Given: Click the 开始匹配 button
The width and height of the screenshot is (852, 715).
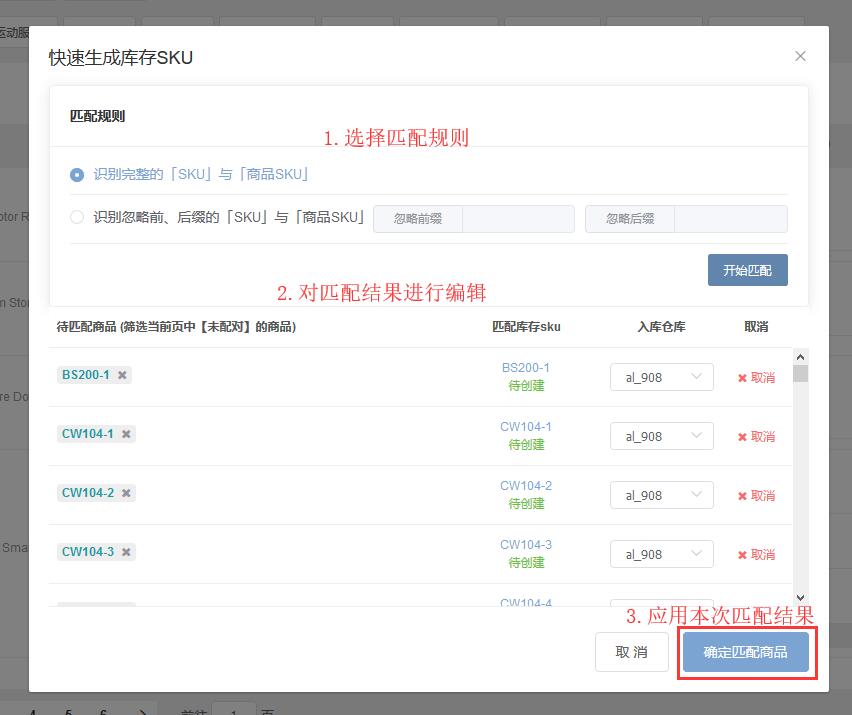Looking at the screenshot, I should 747,270.
